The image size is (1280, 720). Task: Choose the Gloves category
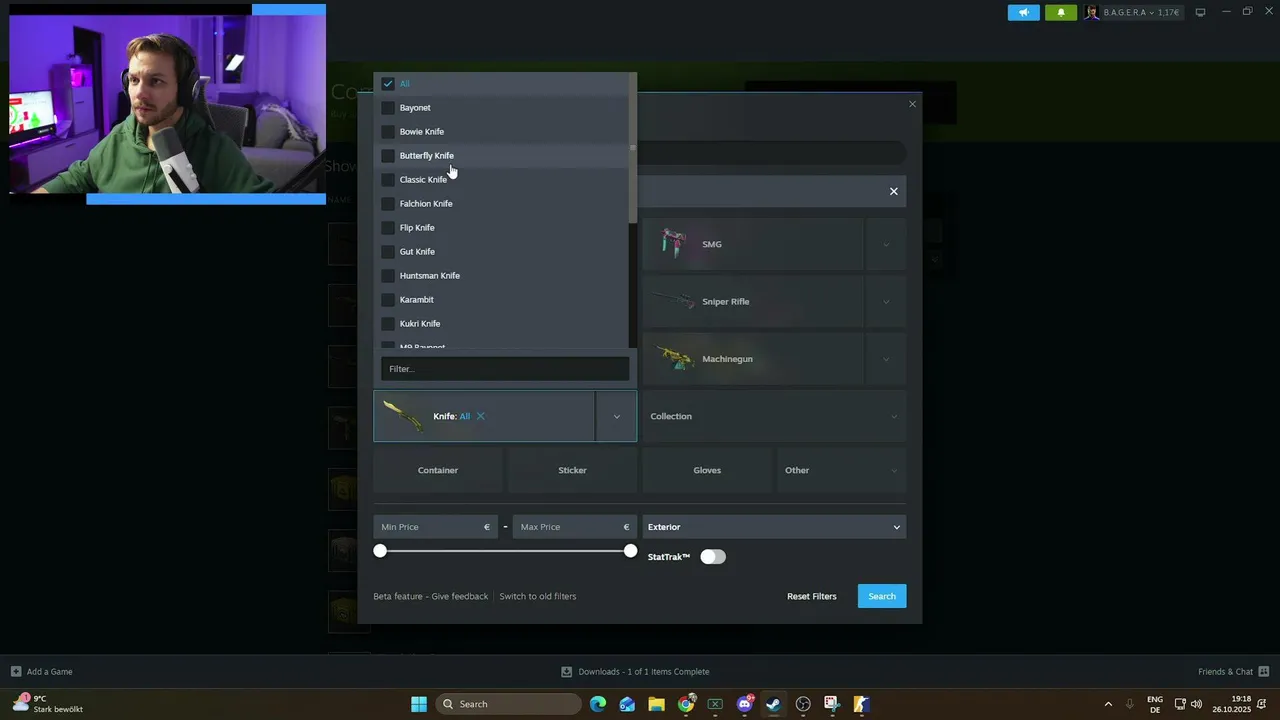click(x=707, y=470)
